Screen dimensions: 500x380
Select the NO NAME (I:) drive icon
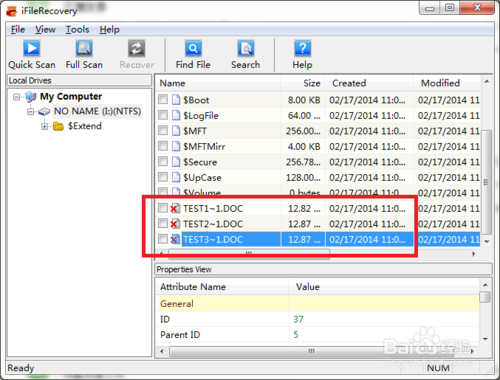point(44,111)
